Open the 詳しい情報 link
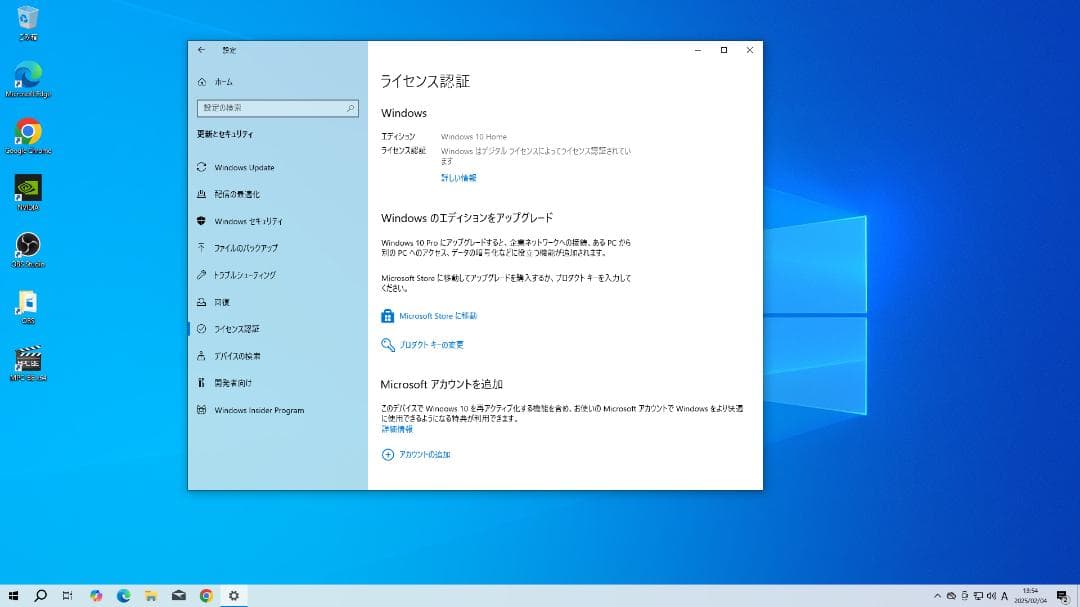This screenshot has height=607, width=1080. click(457, 176)
